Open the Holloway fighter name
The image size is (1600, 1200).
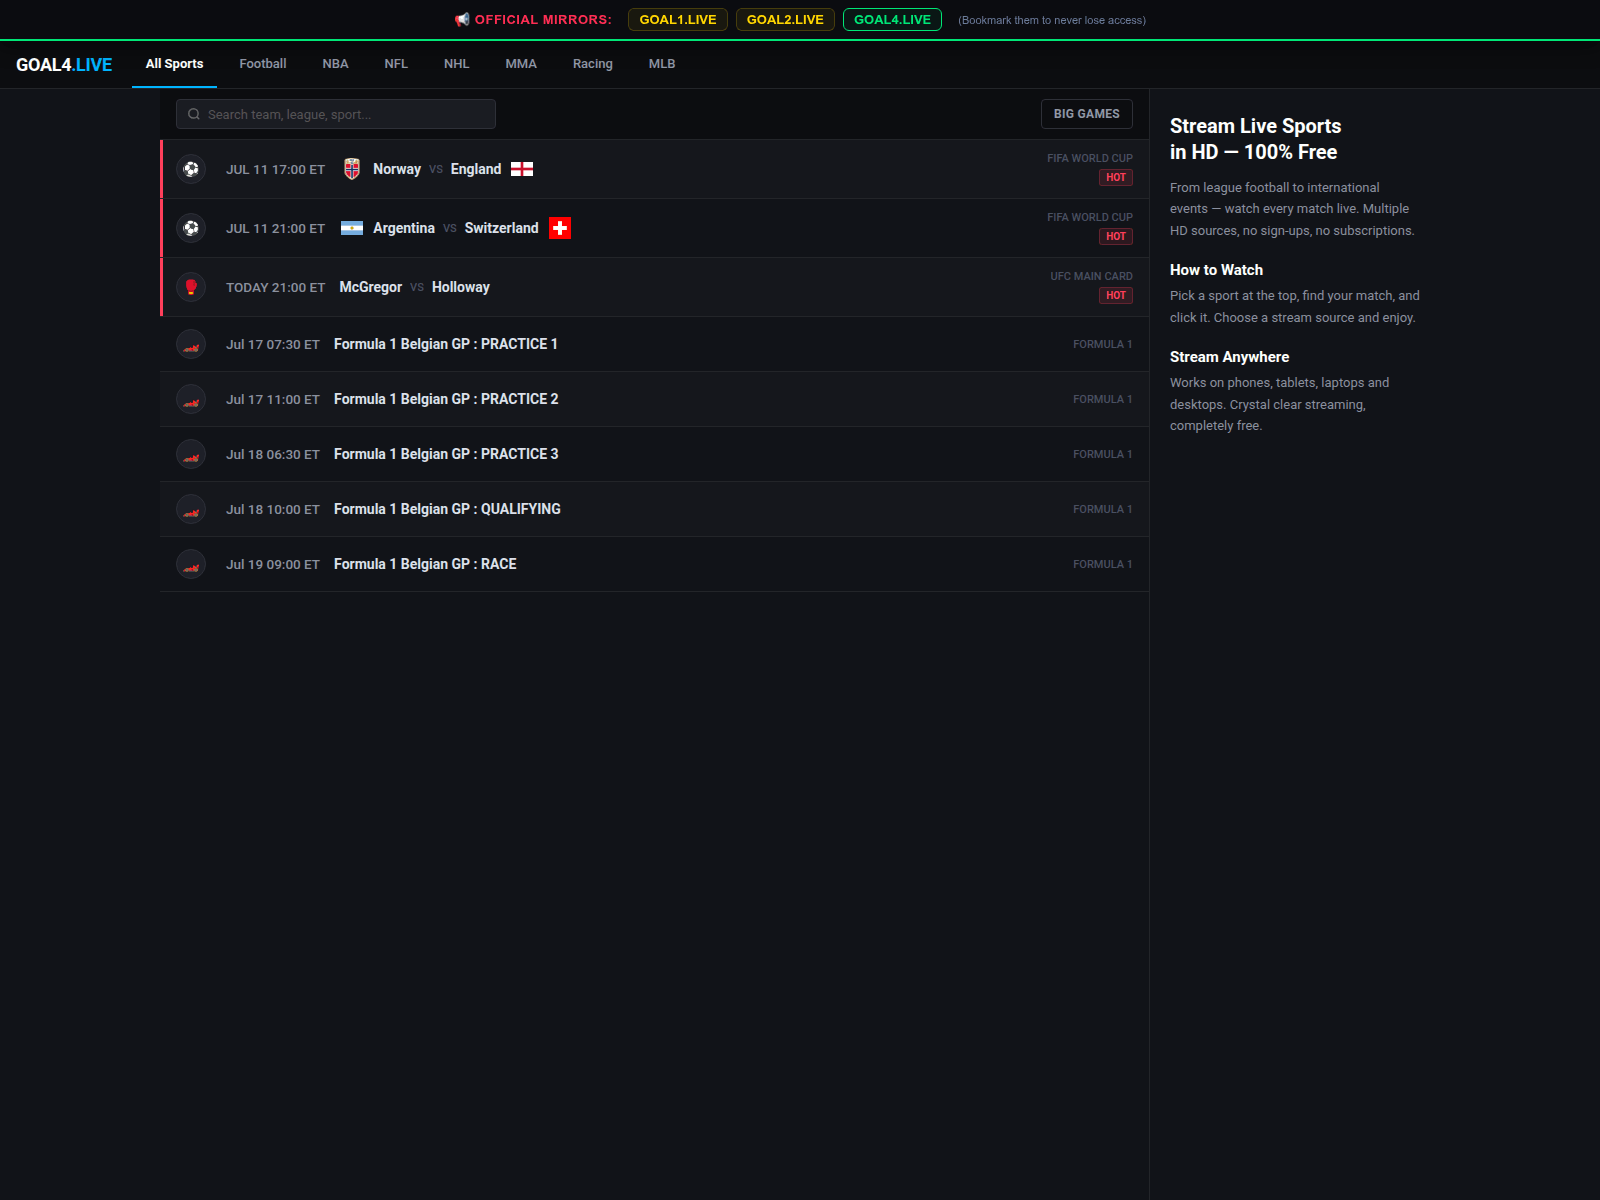461,287
